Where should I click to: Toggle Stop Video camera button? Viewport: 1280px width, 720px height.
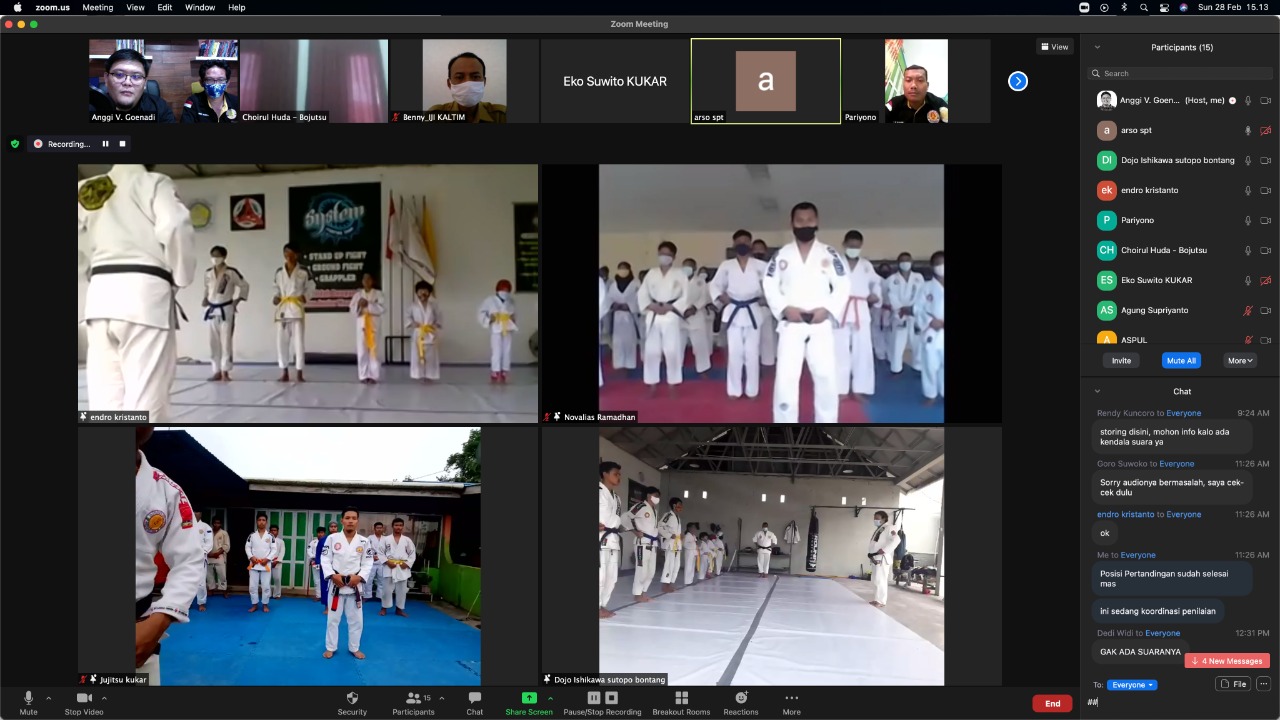pos(84,698)
